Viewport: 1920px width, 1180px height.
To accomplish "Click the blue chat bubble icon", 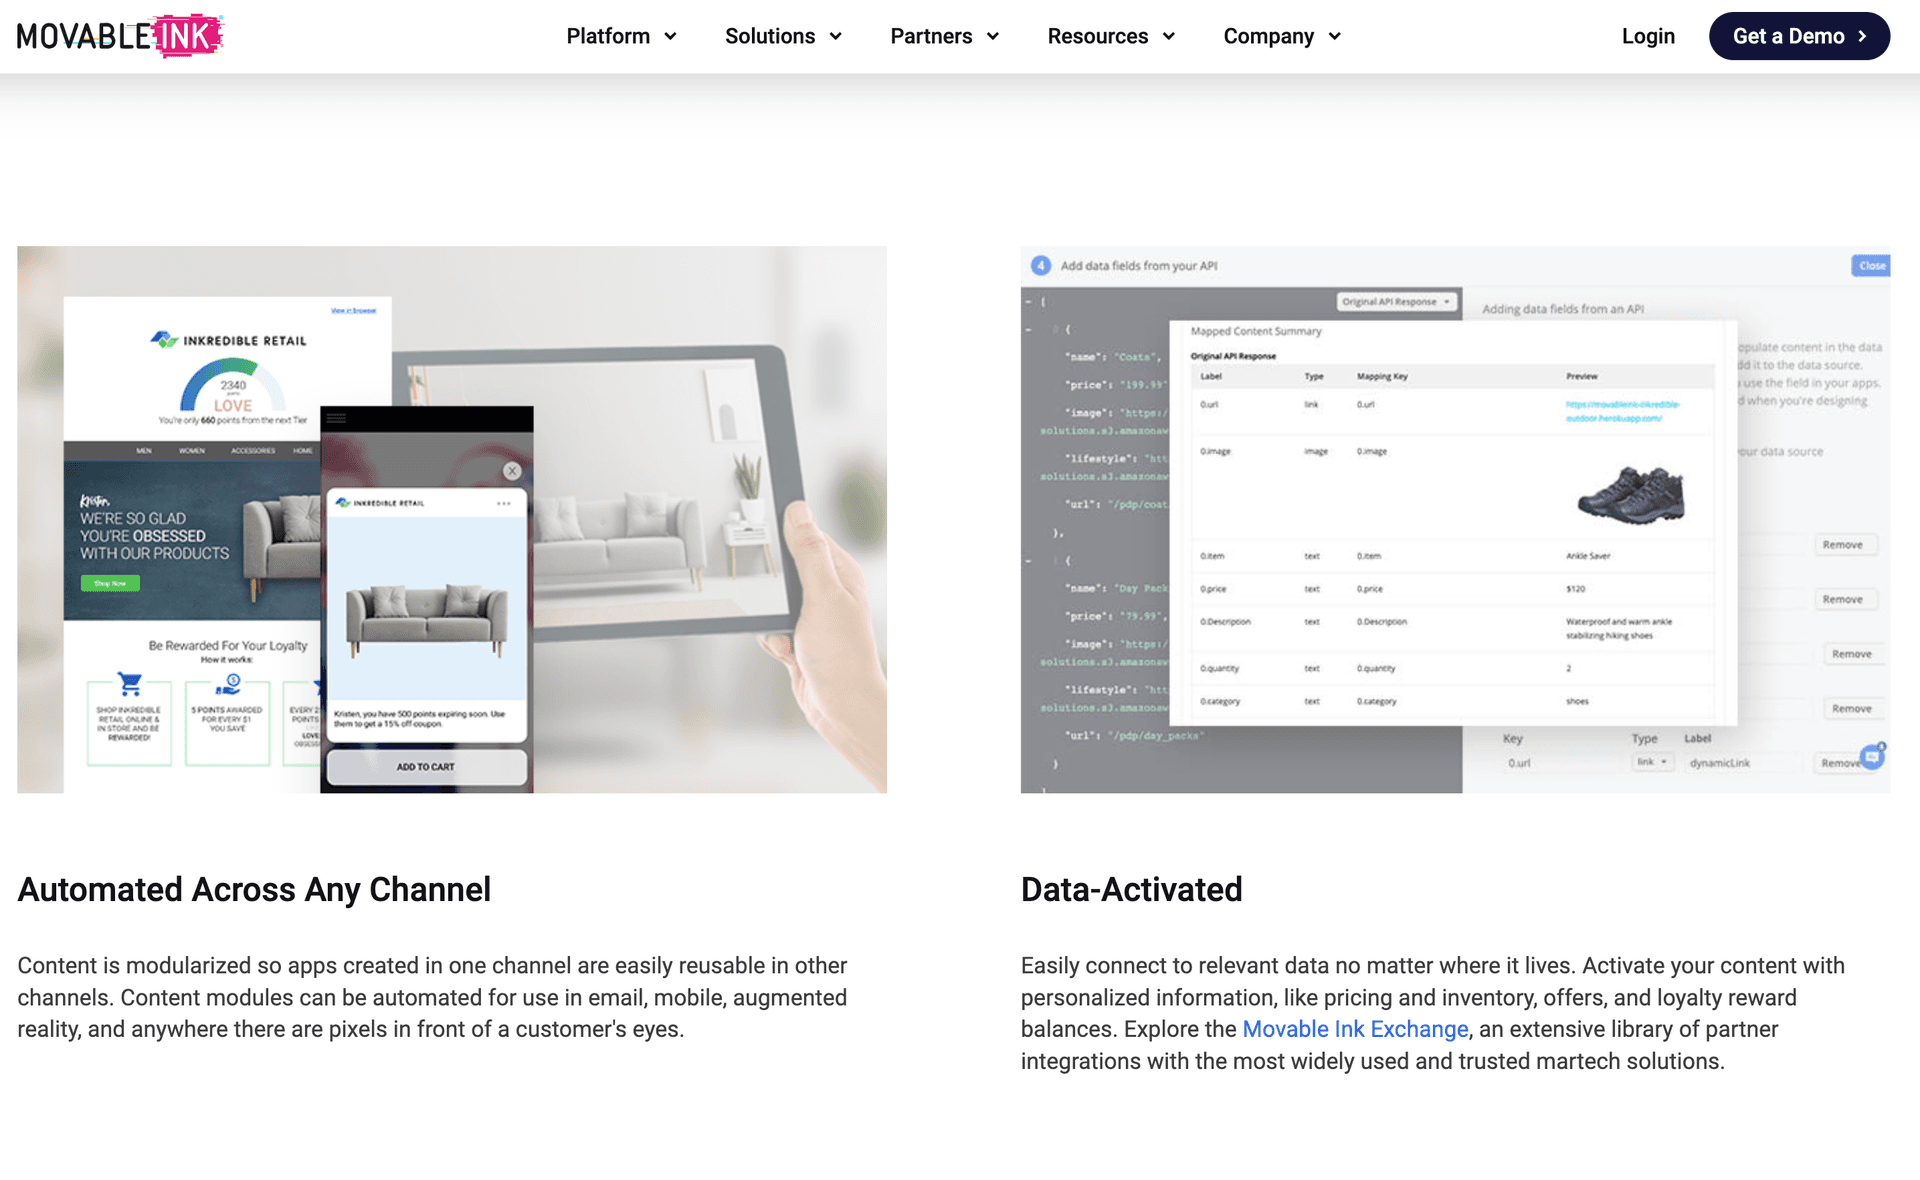I will [x=1872, y=757].
